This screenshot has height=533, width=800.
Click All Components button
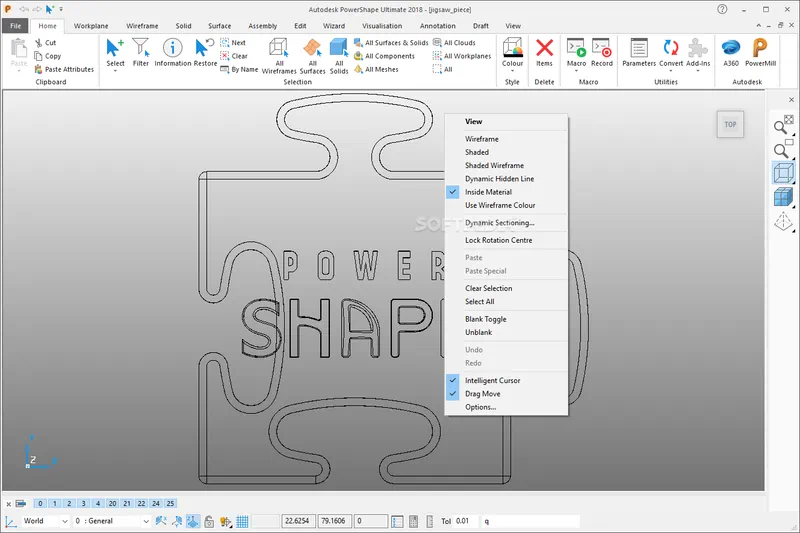point(384,56)
